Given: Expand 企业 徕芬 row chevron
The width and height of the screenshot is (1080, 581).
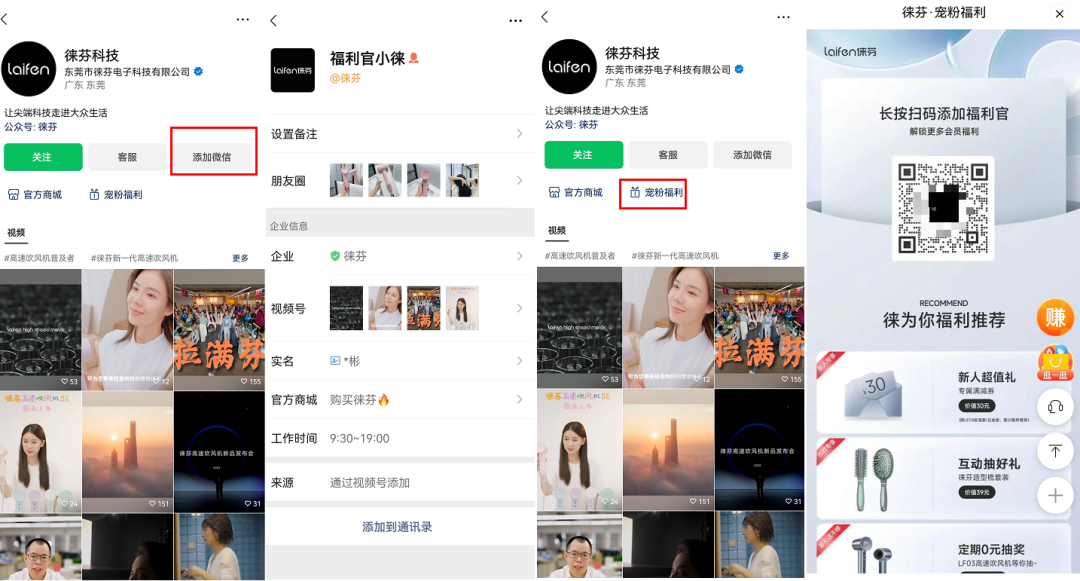Looking at the screenshot, I should 519,256.
